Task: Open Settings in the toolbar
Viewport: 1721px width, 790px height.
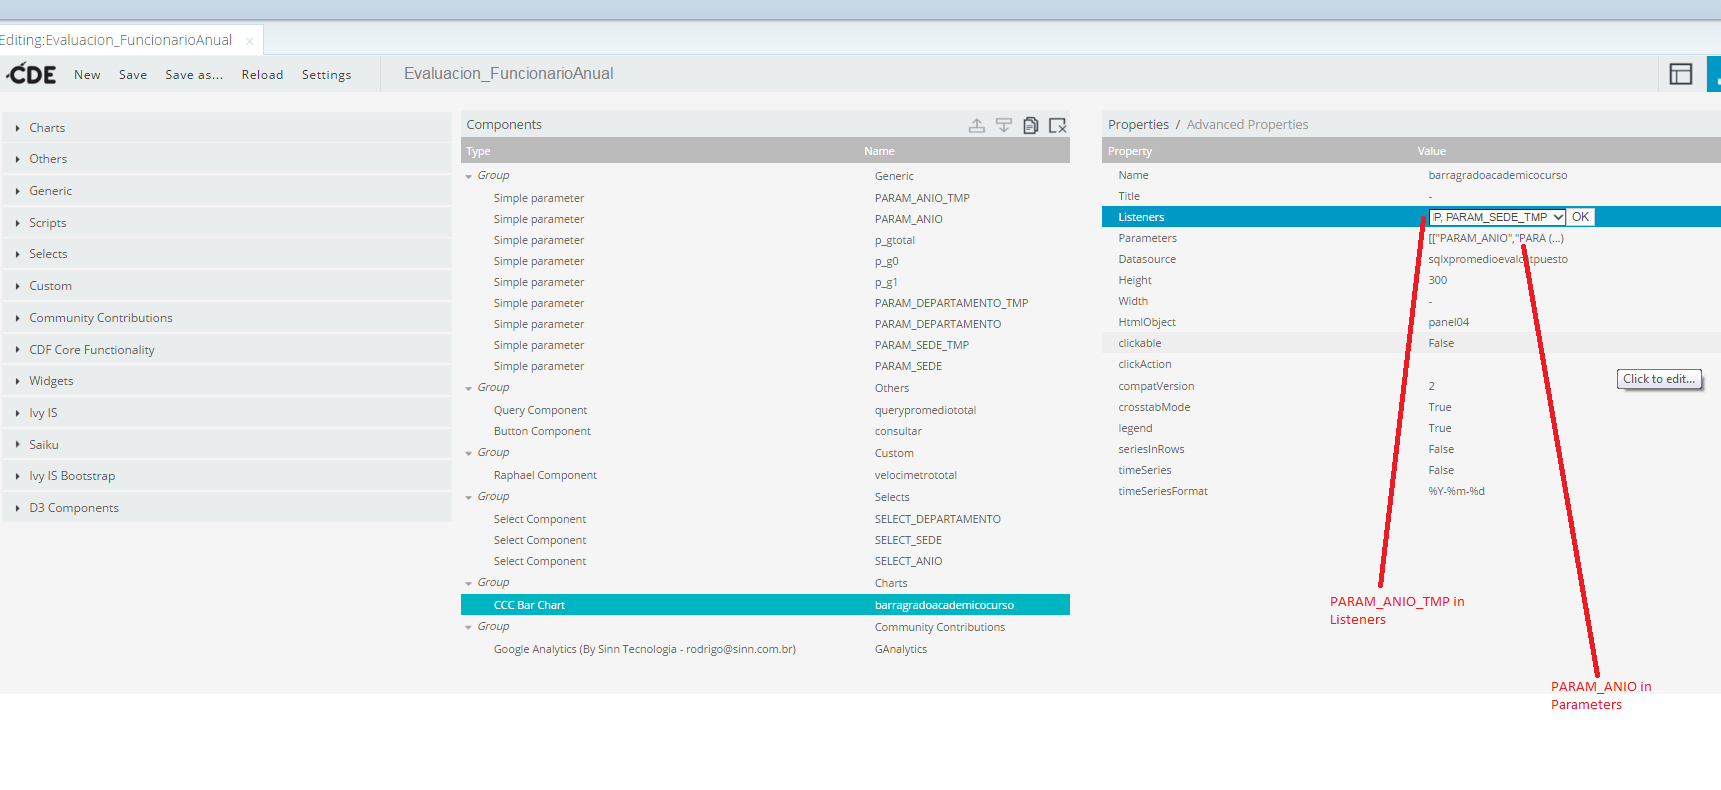Action: (x=326, y=75)
